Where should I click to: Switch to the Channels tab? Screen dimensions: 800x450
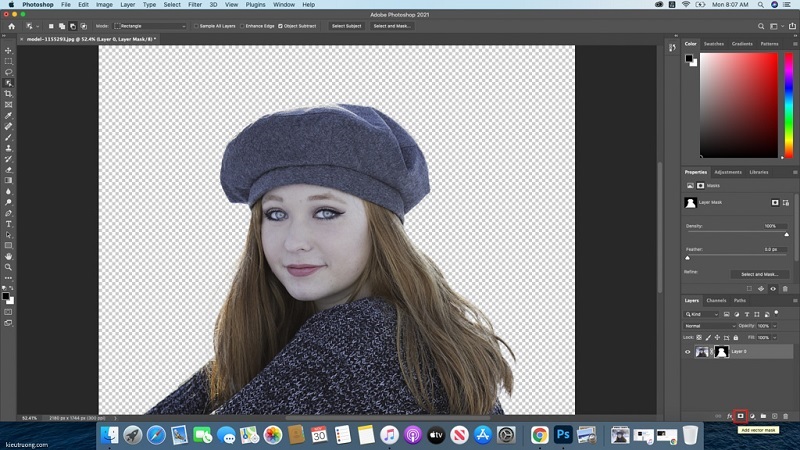click(716, 301)
